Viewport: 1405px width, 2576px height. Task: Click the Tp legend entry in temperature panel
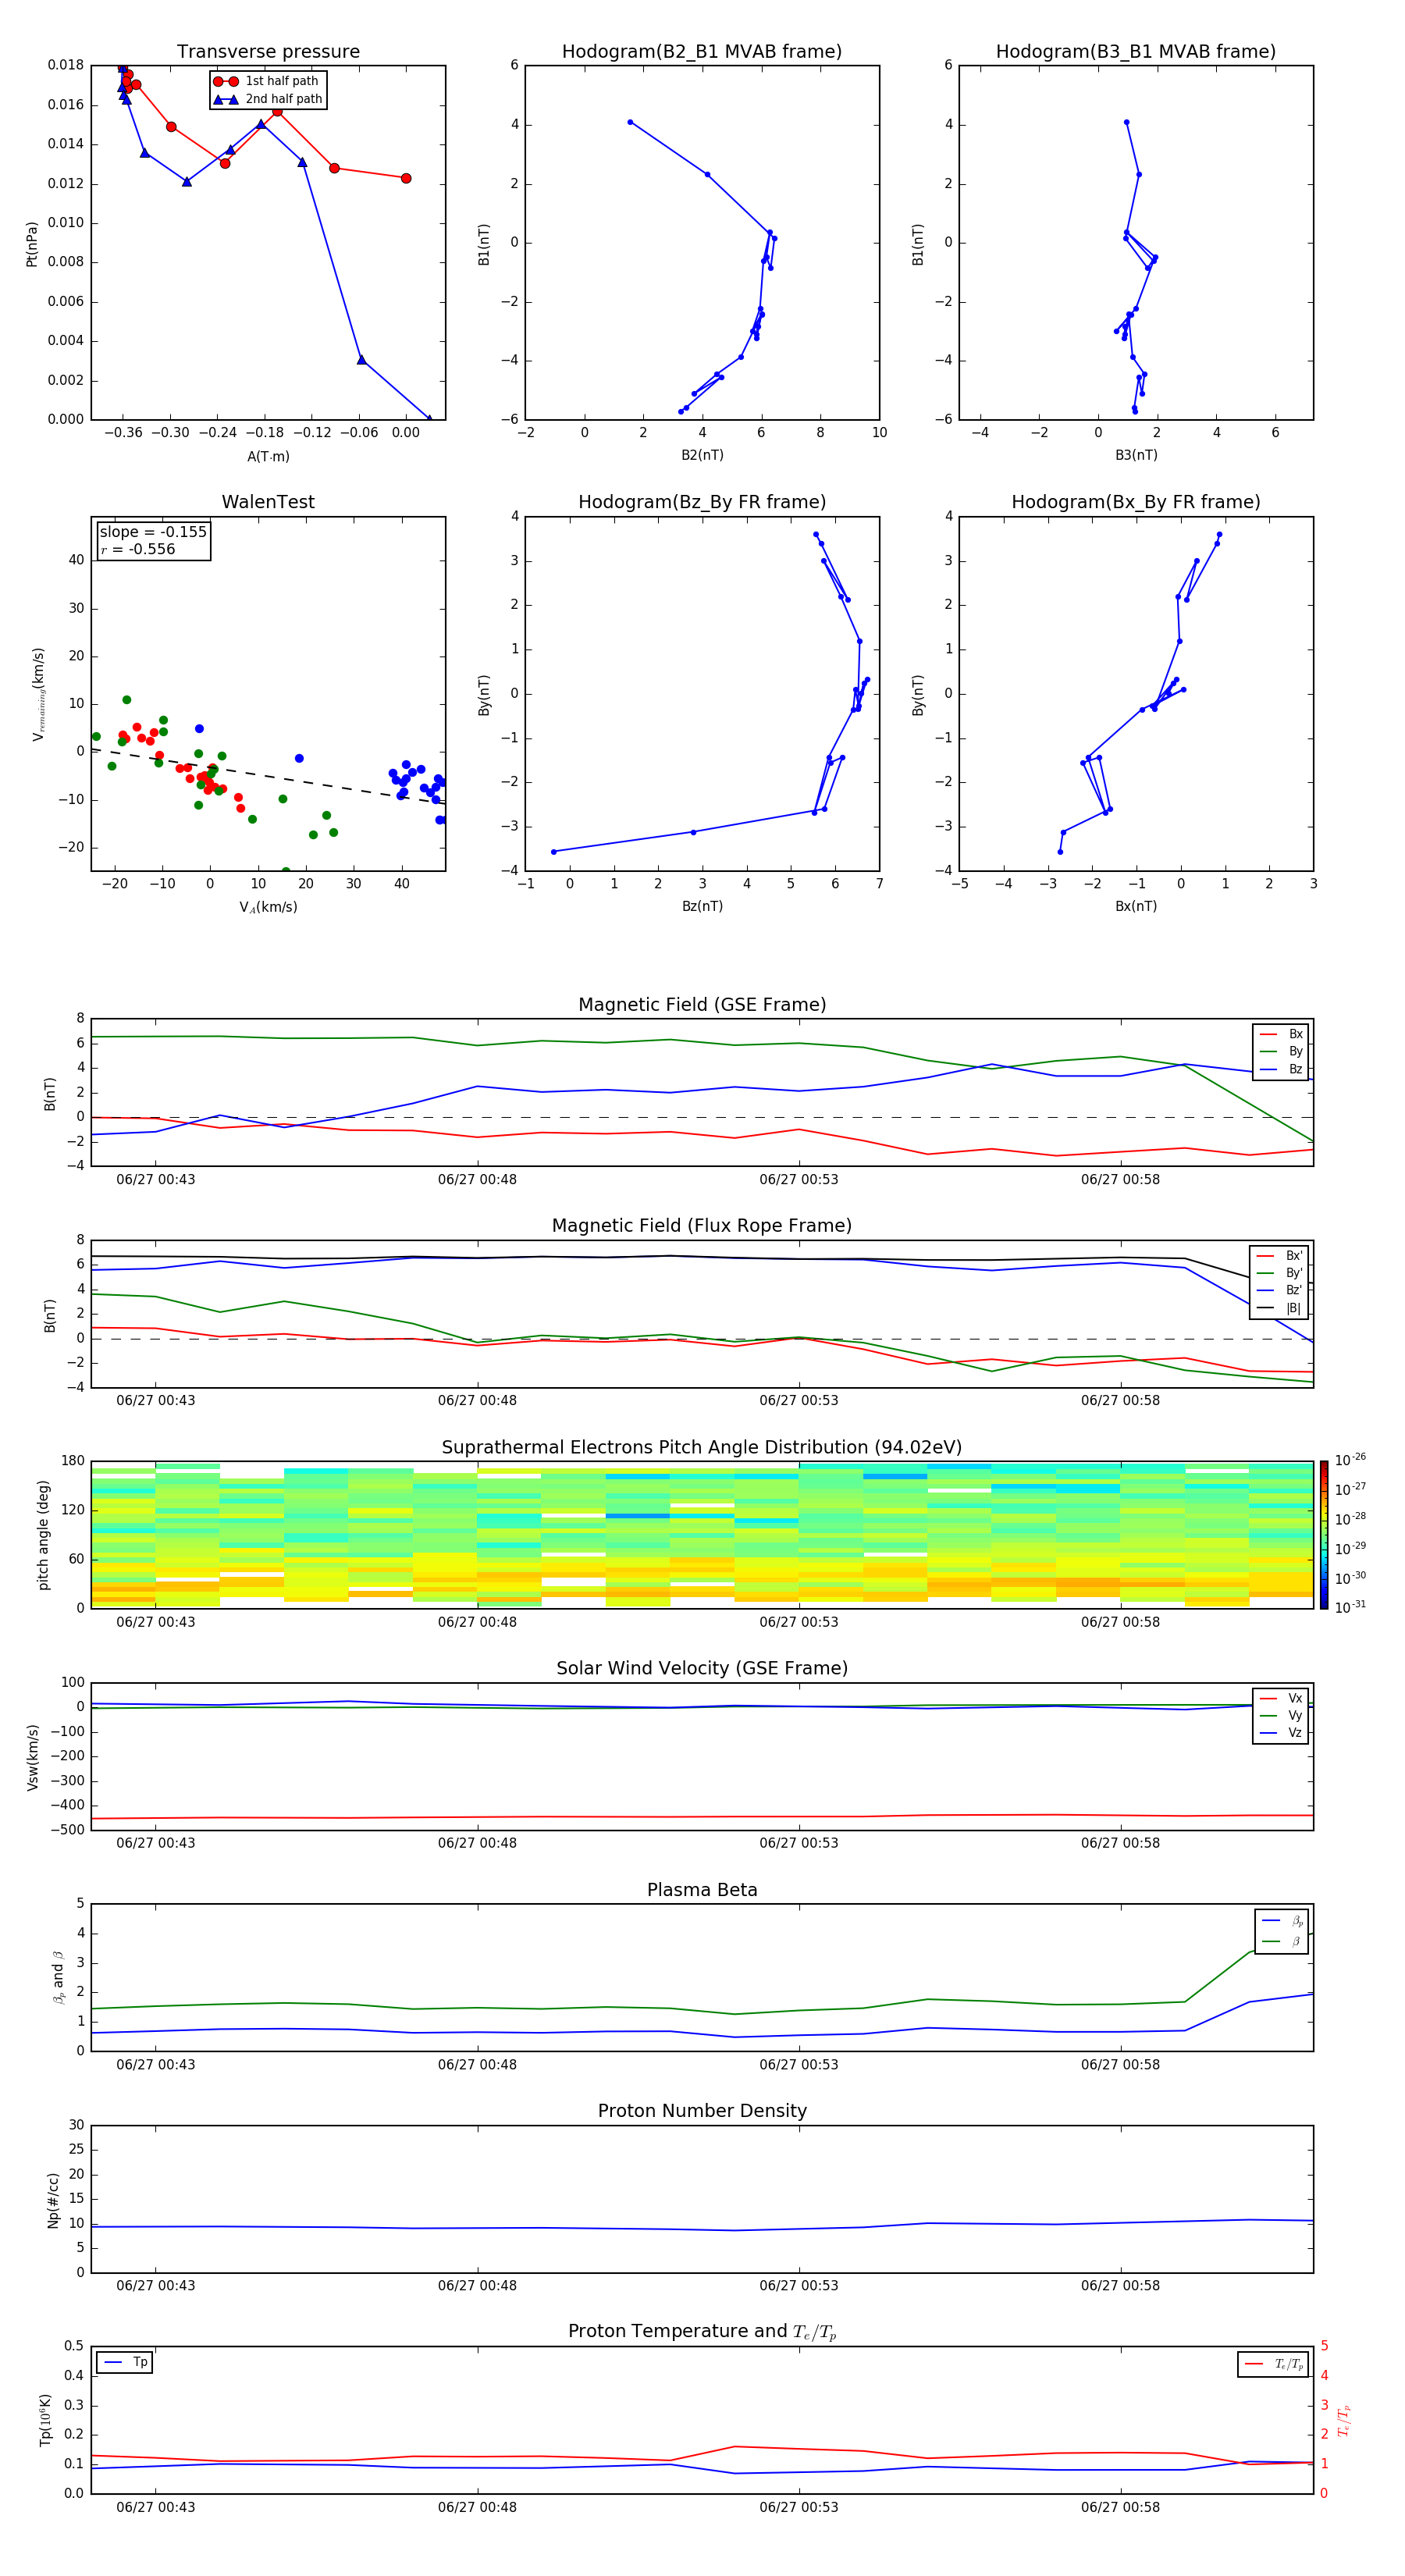point(125,2362)
